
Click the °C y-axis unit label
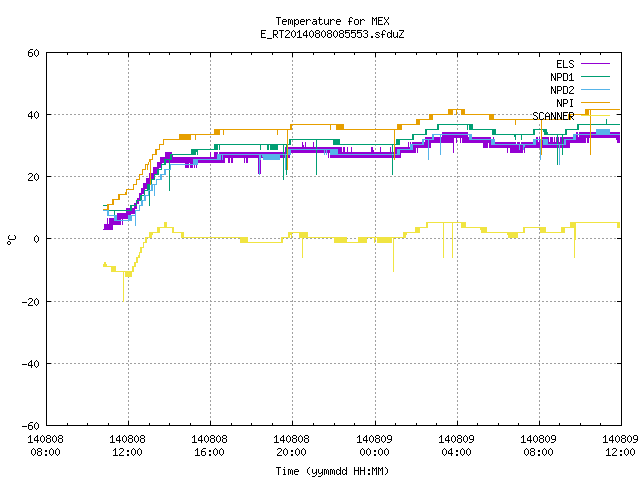(x=11, y=240)
